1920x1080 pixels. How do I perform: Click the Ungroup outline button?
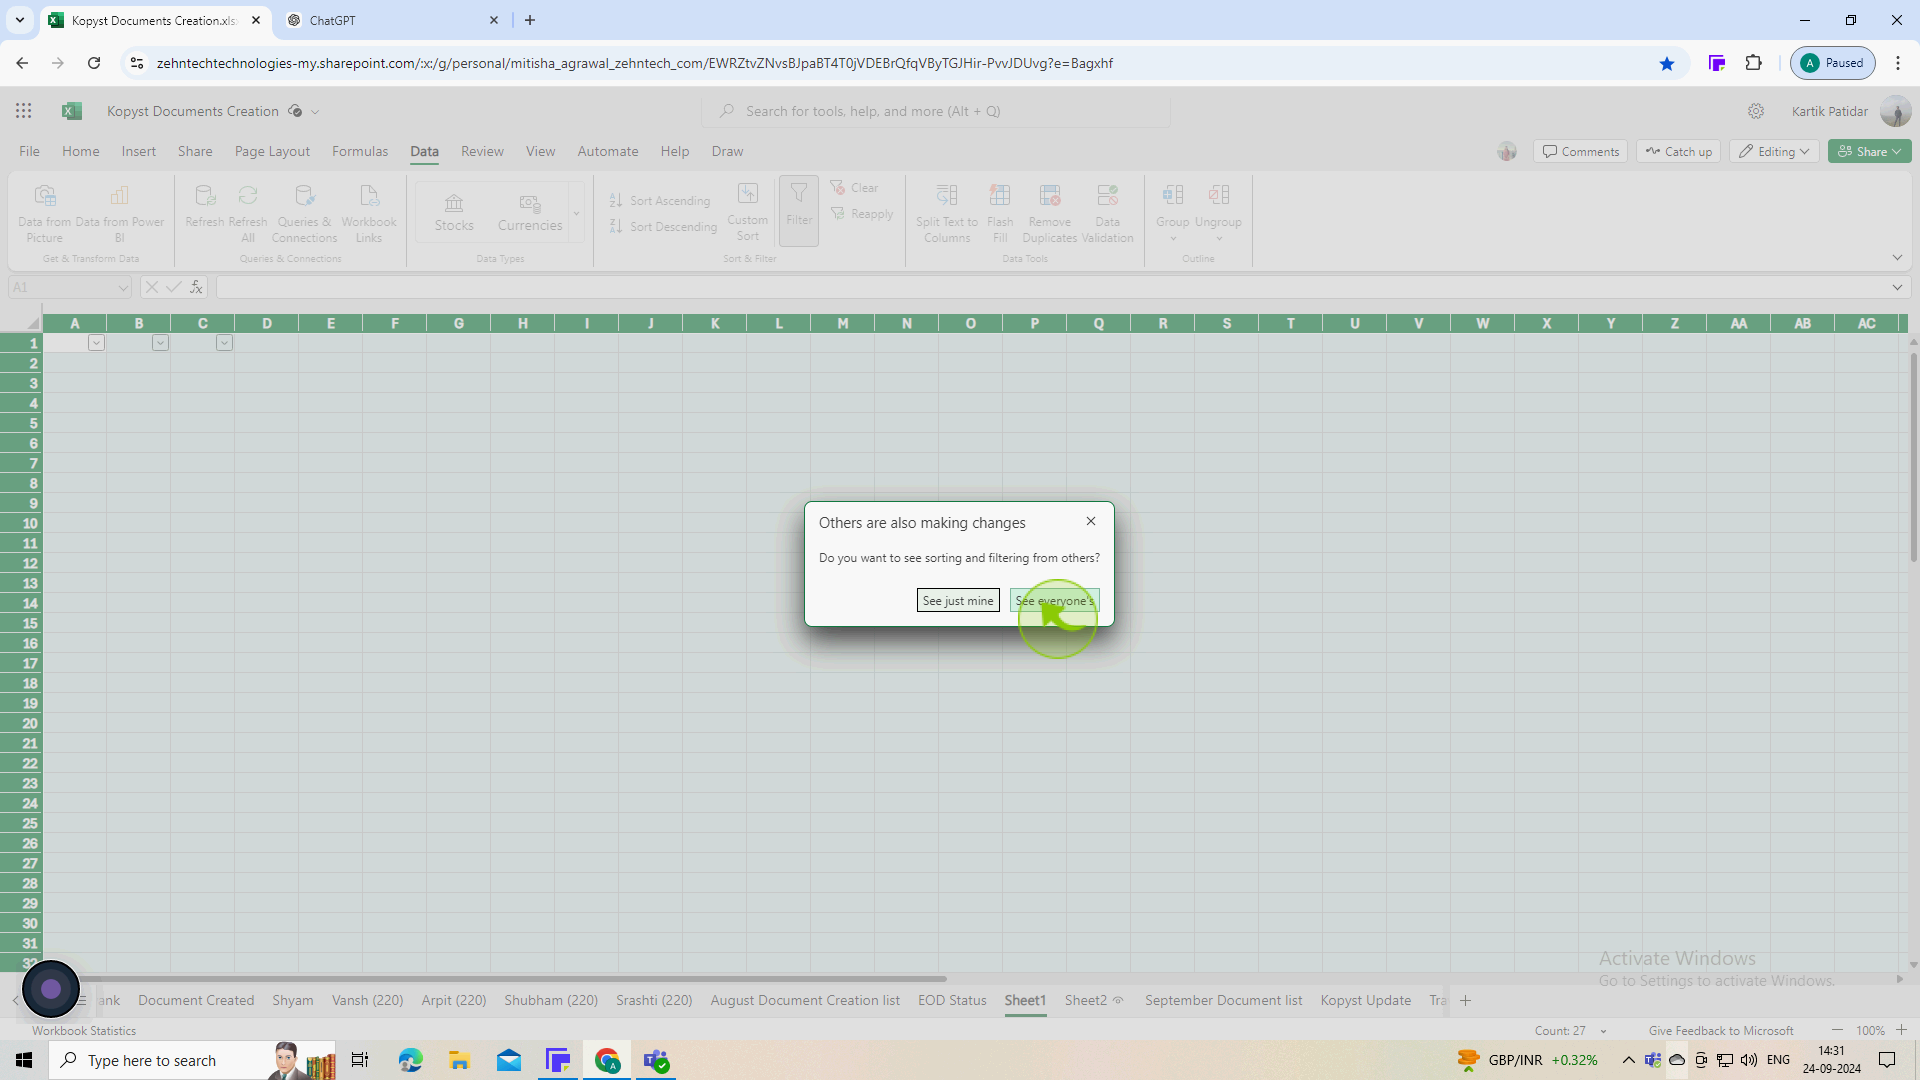(1218, 212)
